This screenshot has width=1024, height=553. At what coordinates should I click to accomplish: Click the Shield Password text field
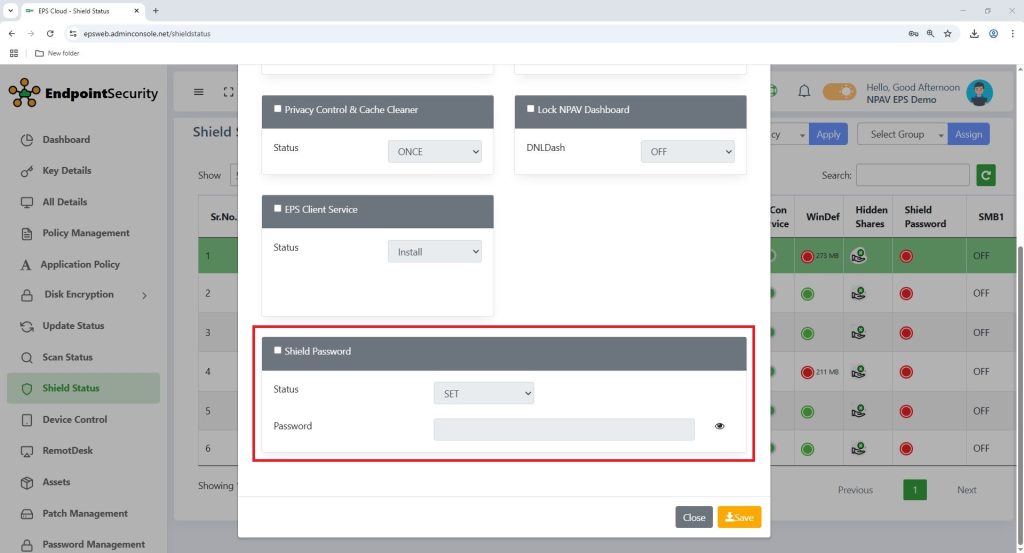[x=563, y=429]
